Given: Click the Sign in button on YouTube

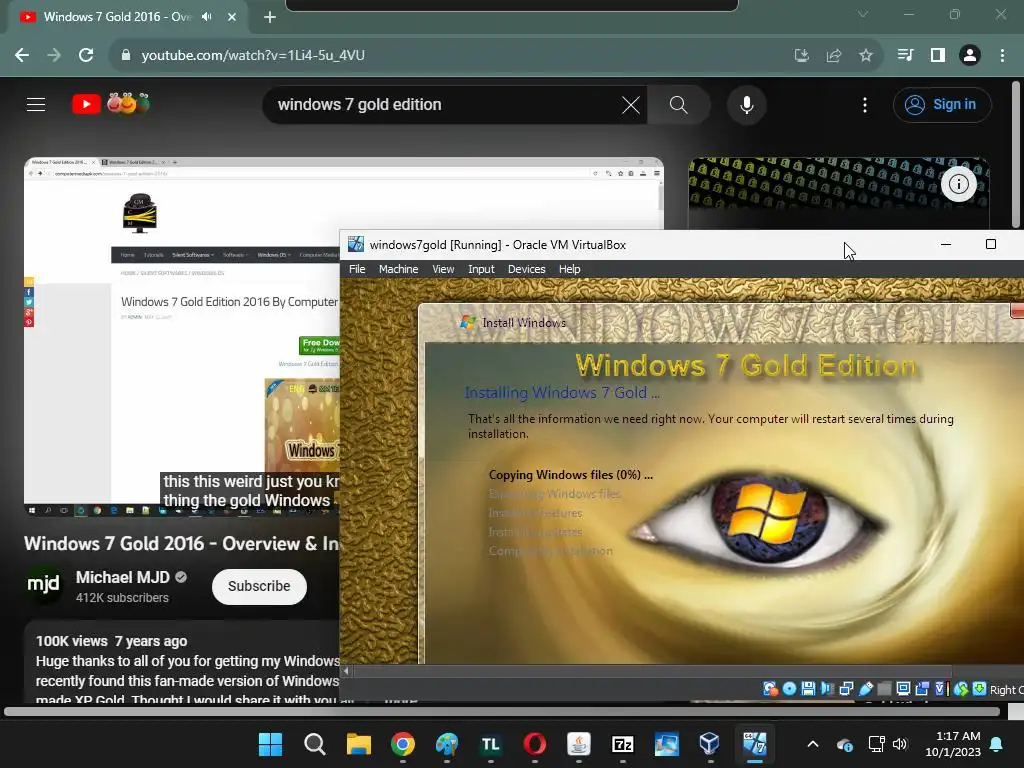Looking at the screenshot, I should pyautogui.click(x=942, y=104).
